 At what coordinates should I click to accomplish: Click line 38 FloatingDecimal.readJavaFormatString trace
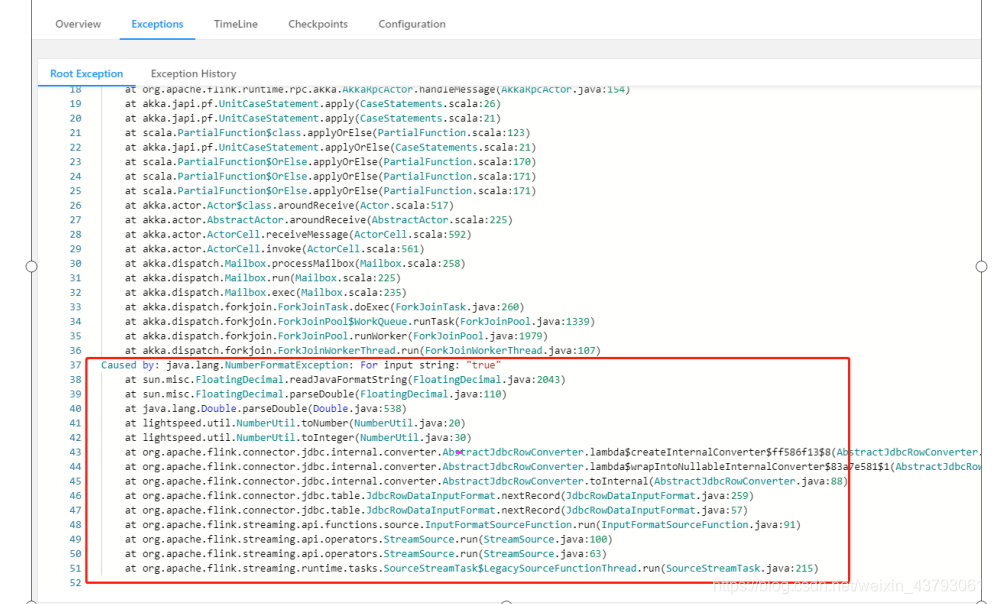coord(345,379)
